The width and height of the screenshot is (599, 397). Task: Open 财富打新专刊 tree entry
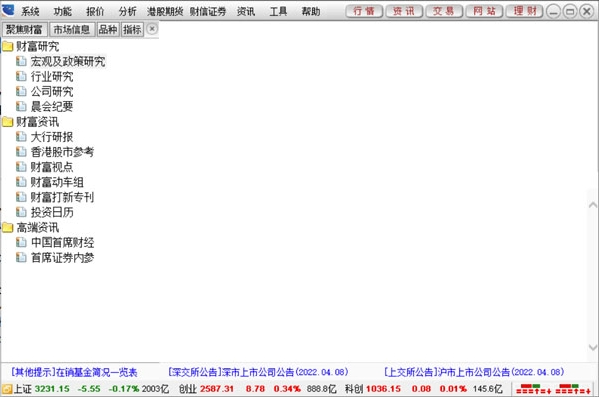62,197
